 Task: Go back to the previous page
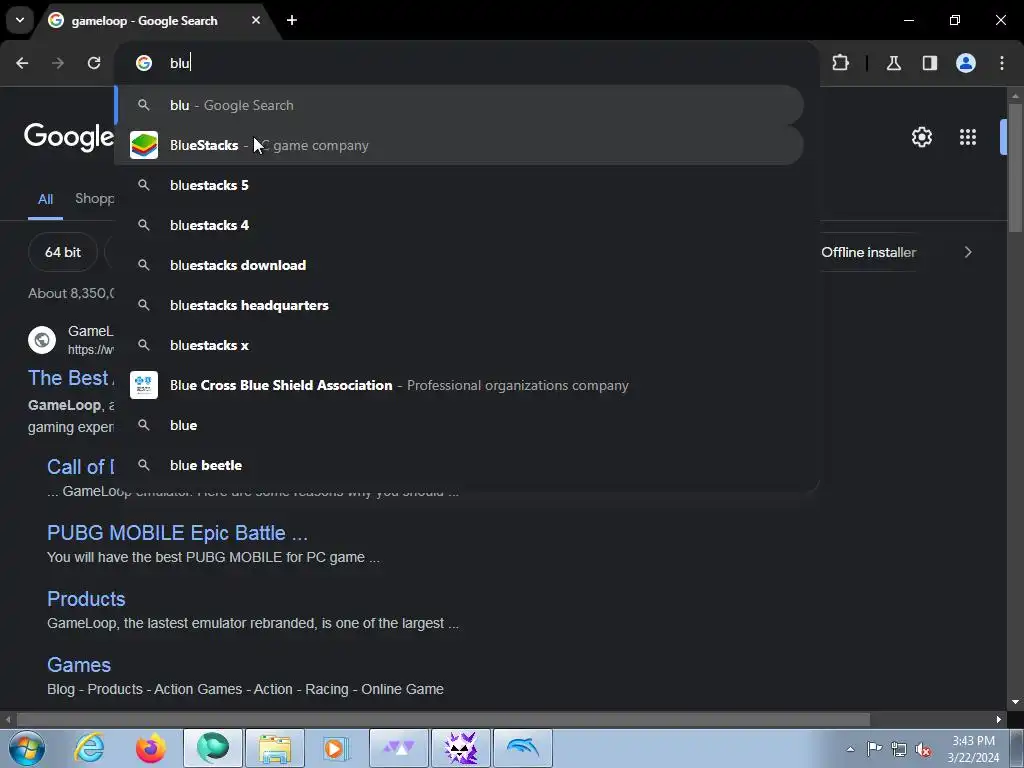(22, 63)
